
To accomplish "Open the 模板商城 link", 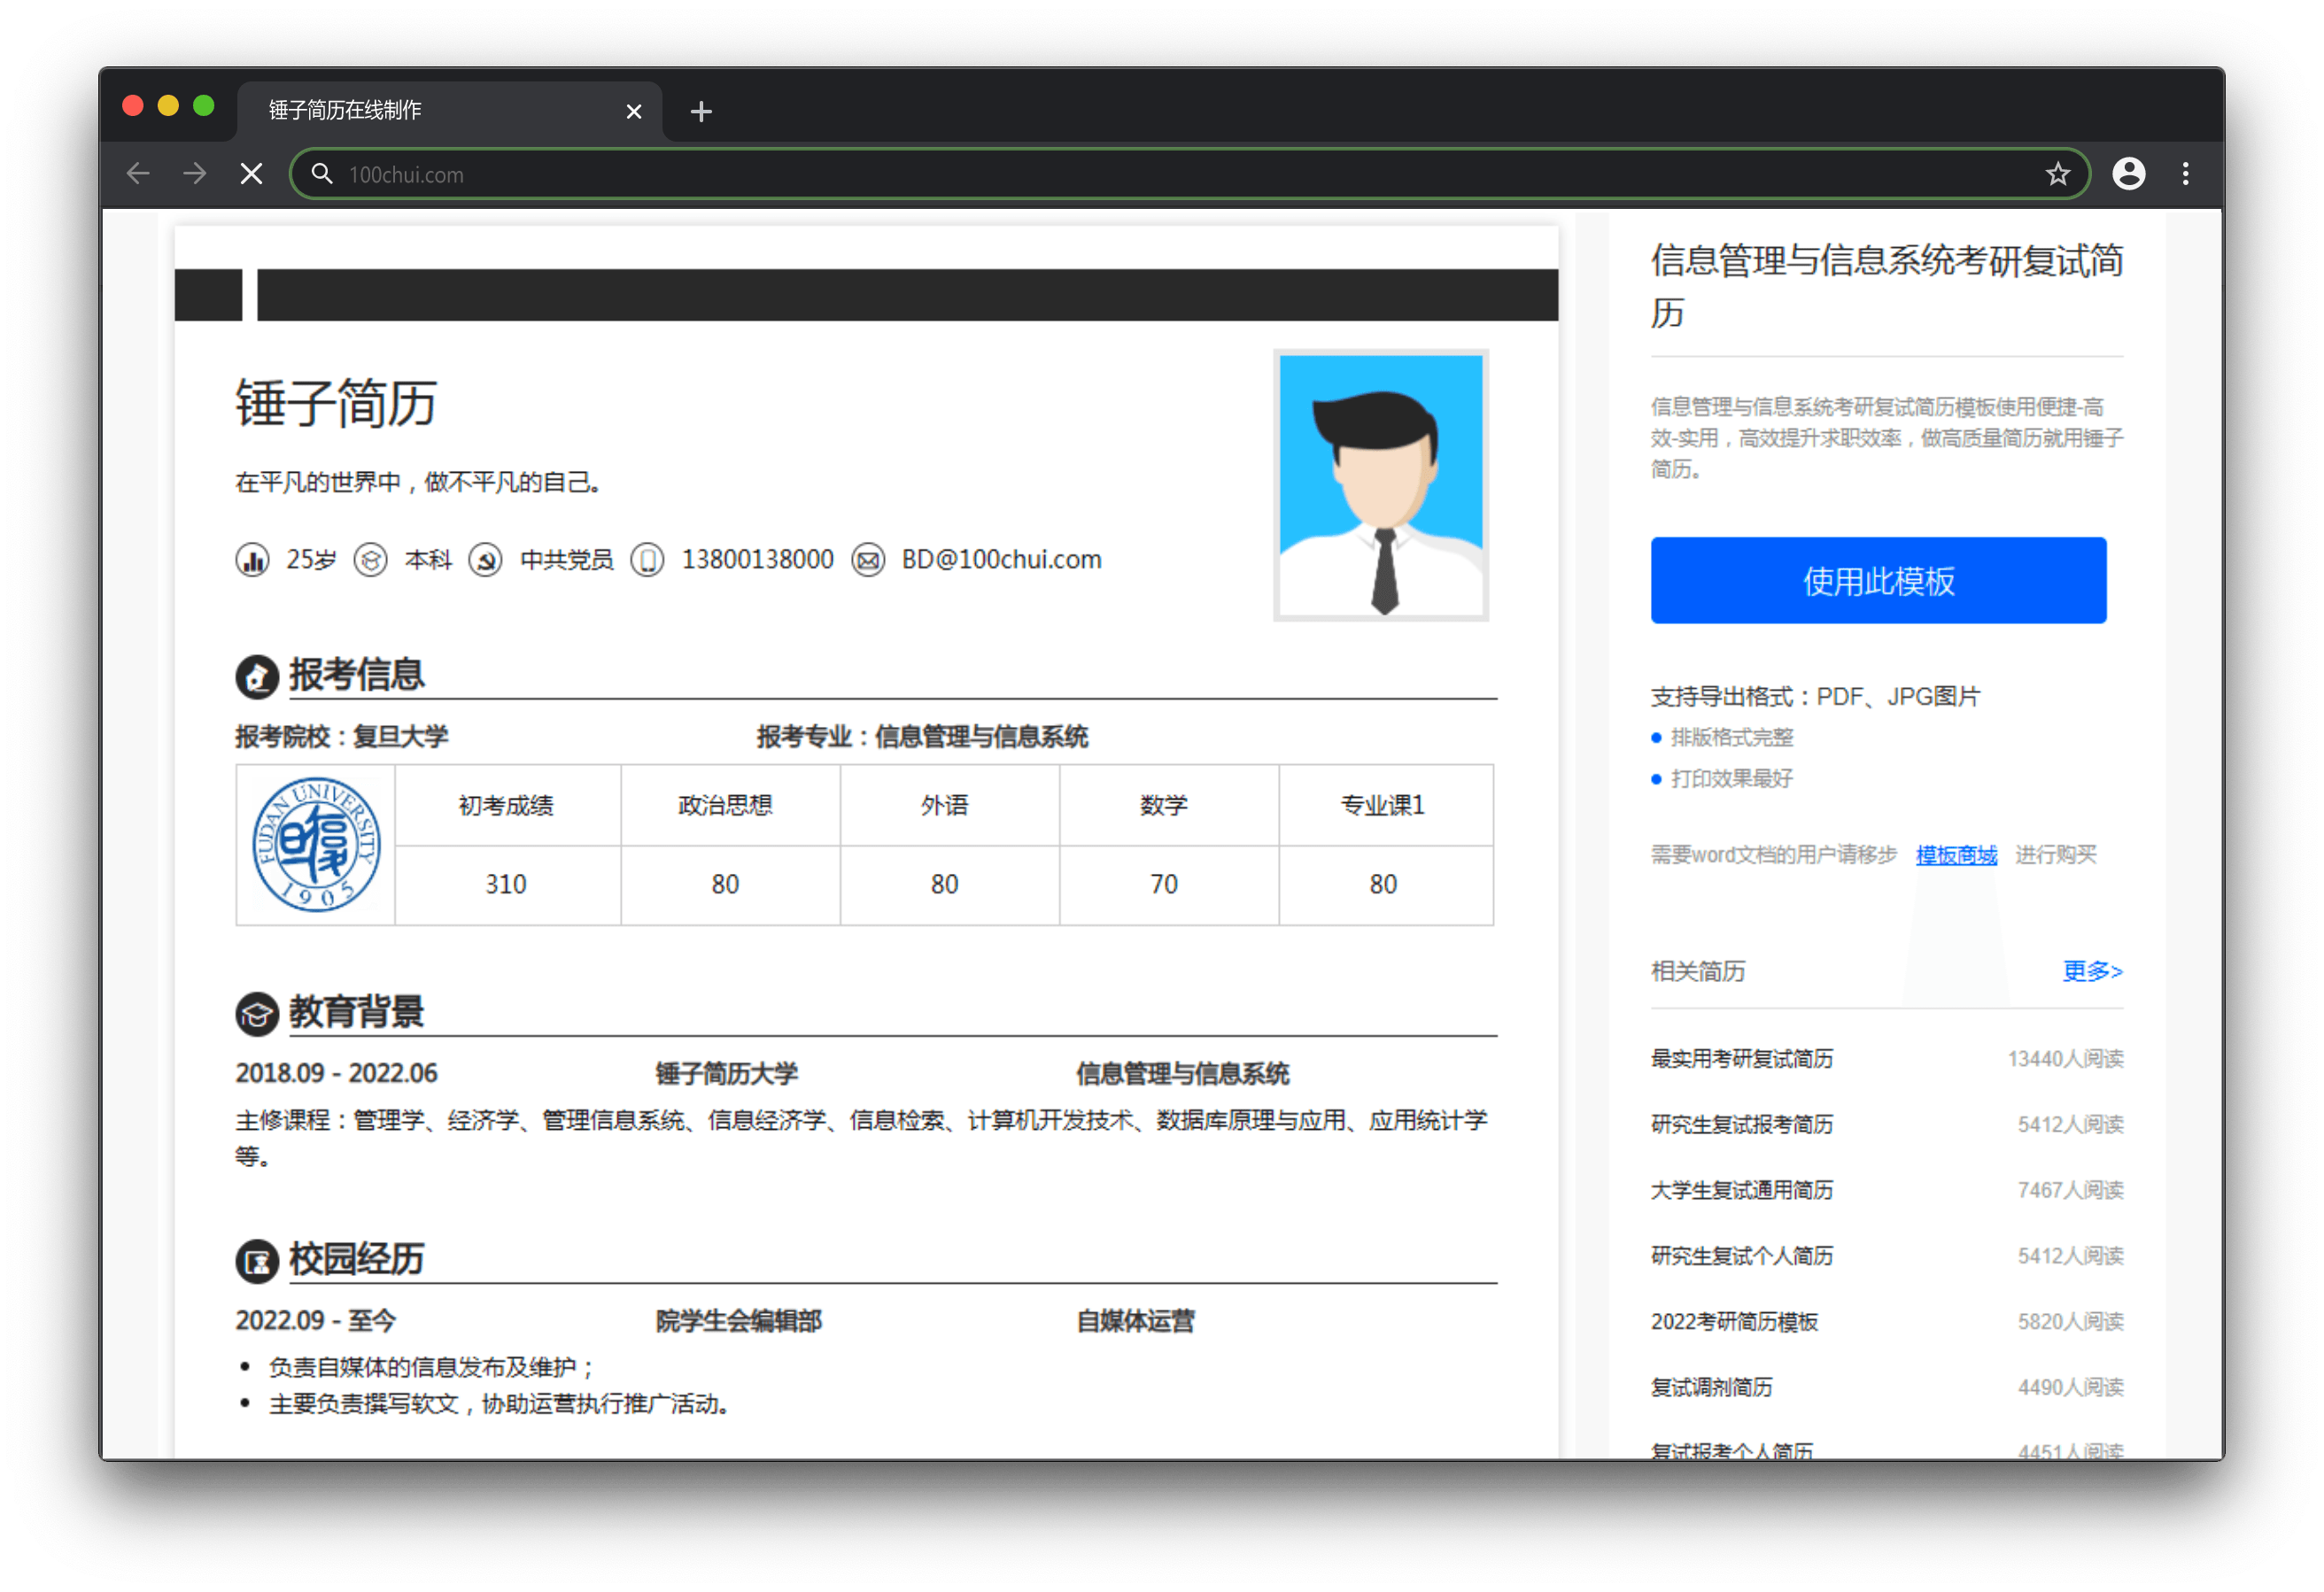I will click(x=1956, y=855).
